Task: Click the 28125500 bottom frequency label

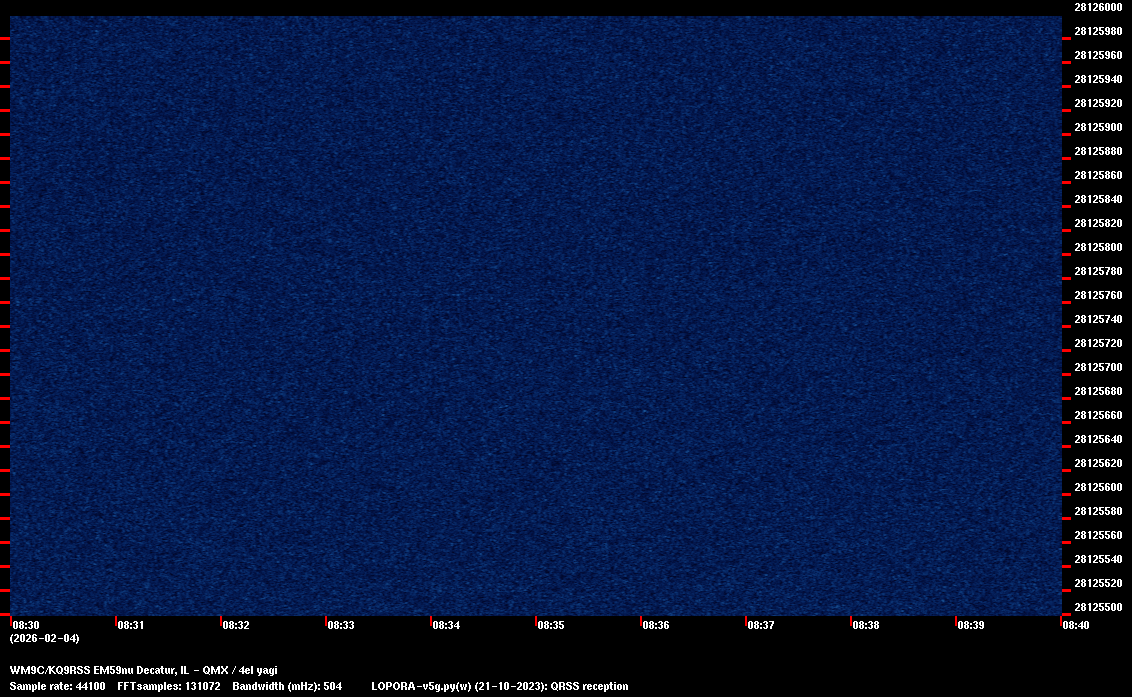Action: (1097, 607)
